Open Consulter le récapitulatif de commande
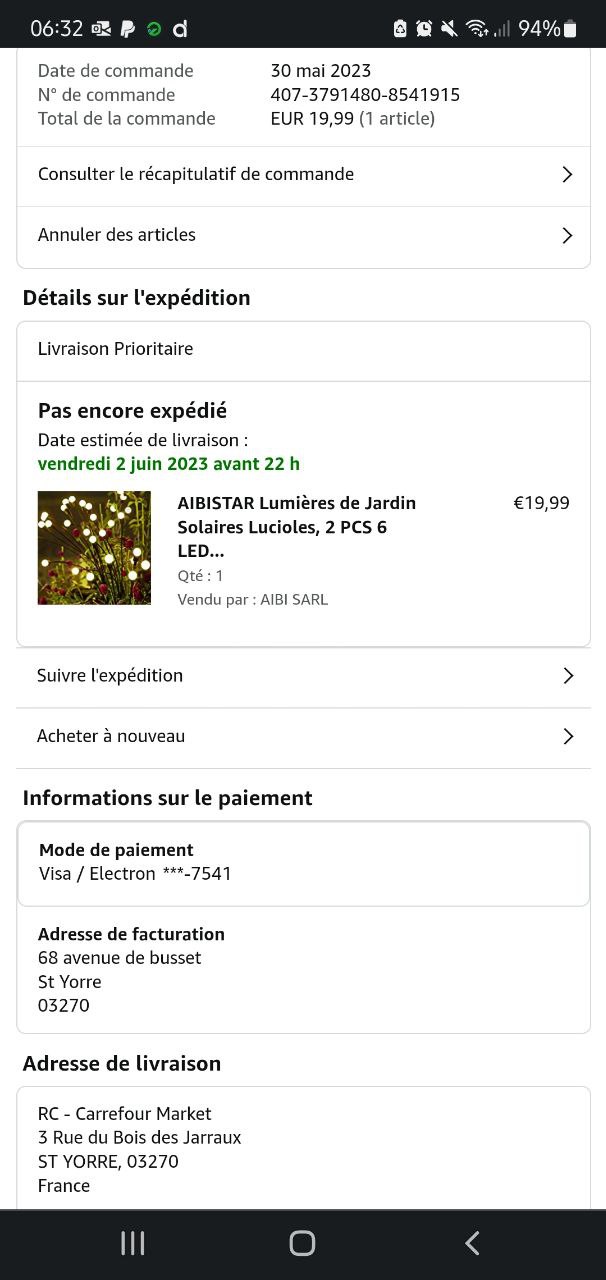This screenshot has height=1280, width=606. coord(196,174)
